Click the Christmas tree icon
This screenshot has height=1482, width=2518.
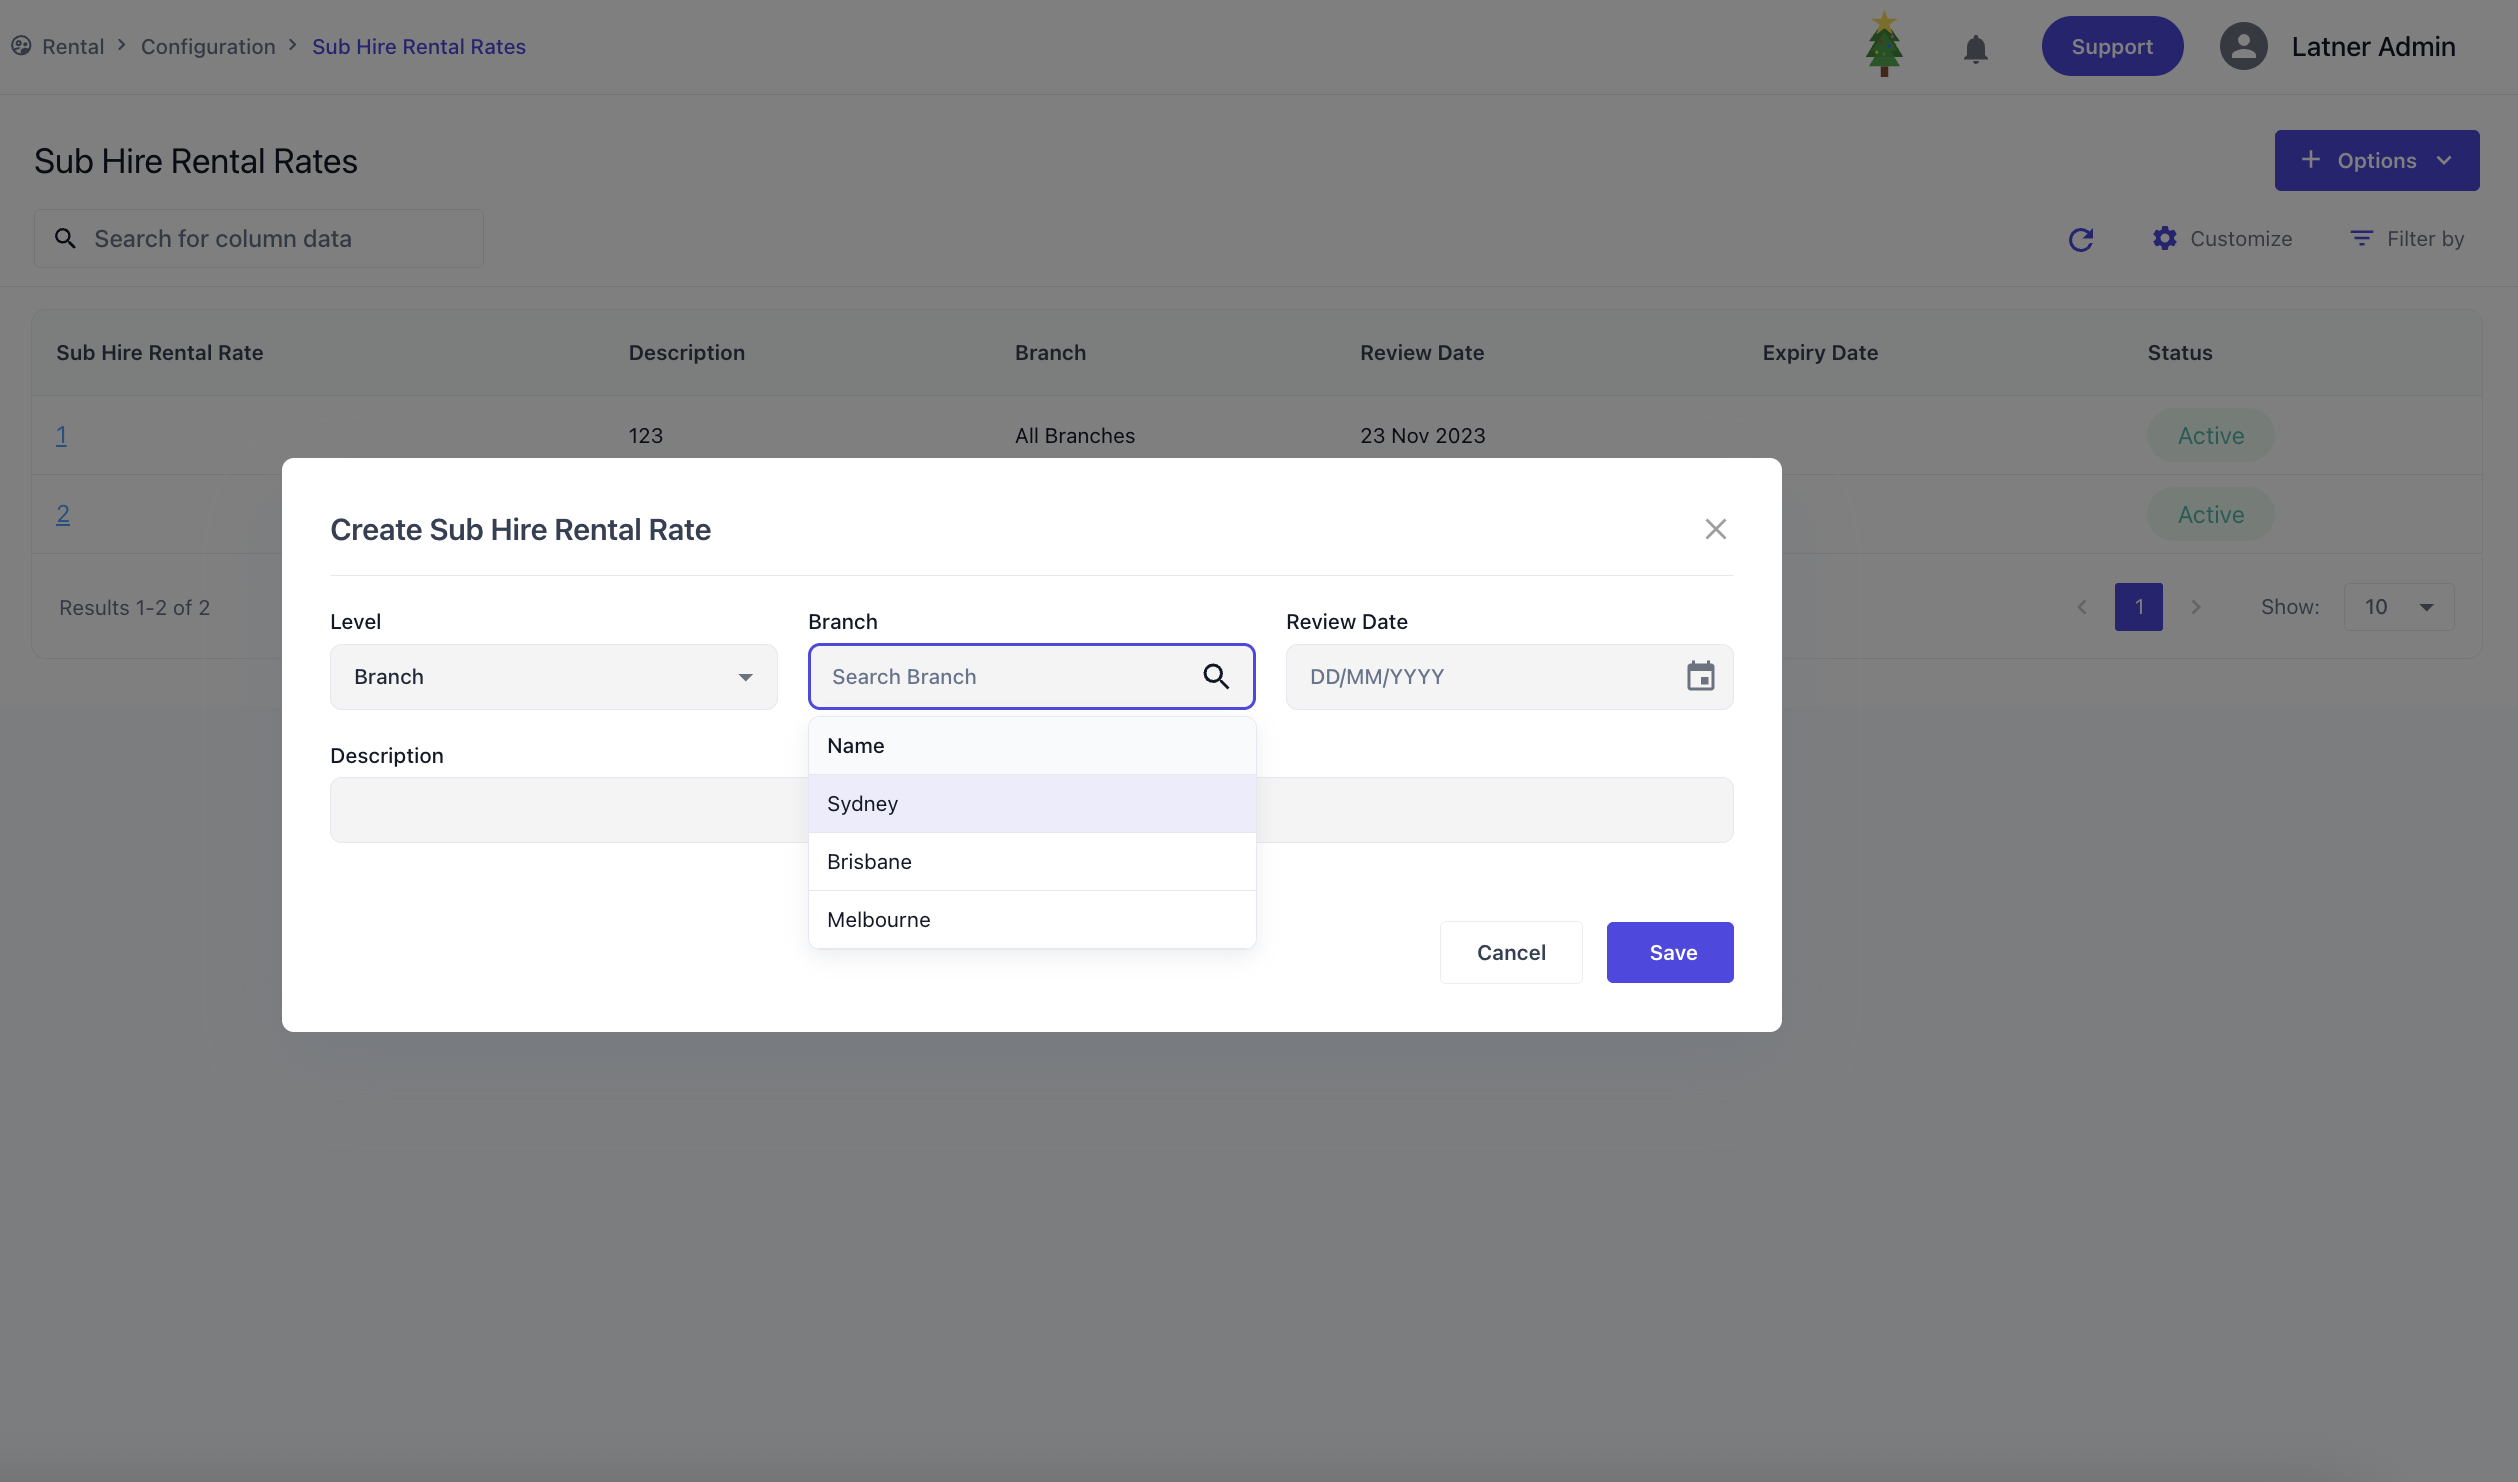coord(1884,45)
